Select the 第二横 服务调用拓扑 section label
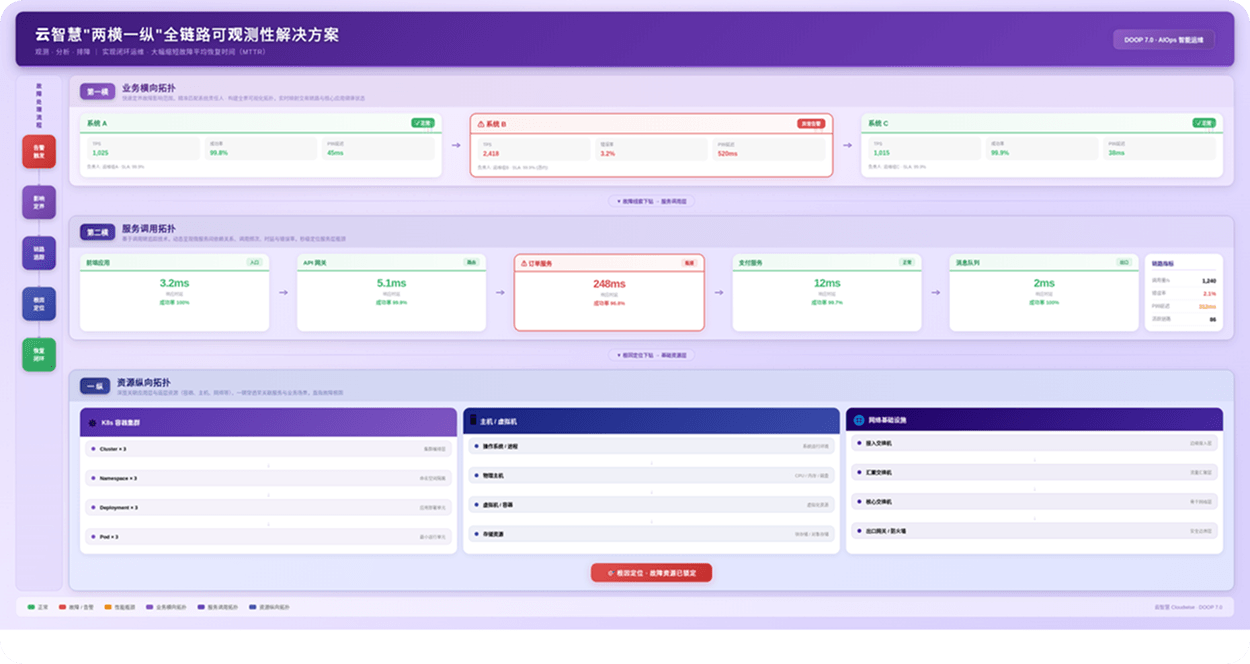 (99, 230)
